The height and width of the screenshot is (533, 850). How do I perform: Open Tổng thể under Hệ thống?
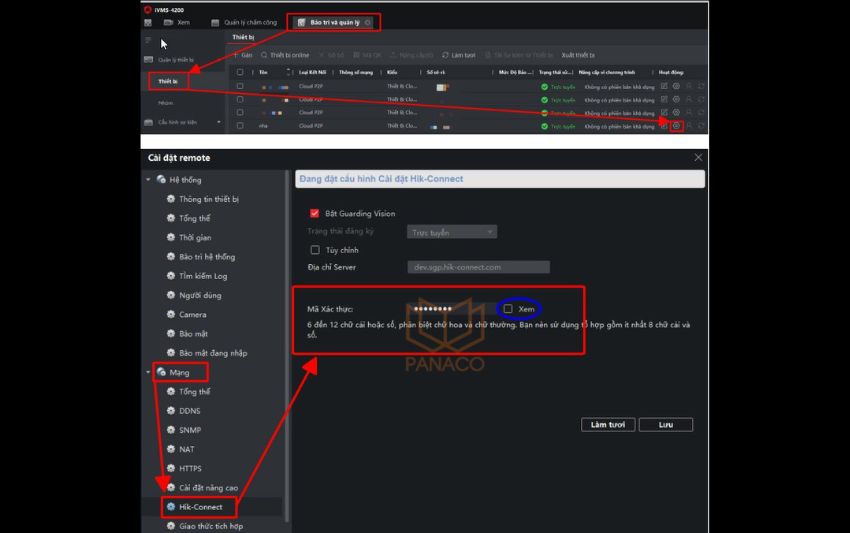pos(188,218)
